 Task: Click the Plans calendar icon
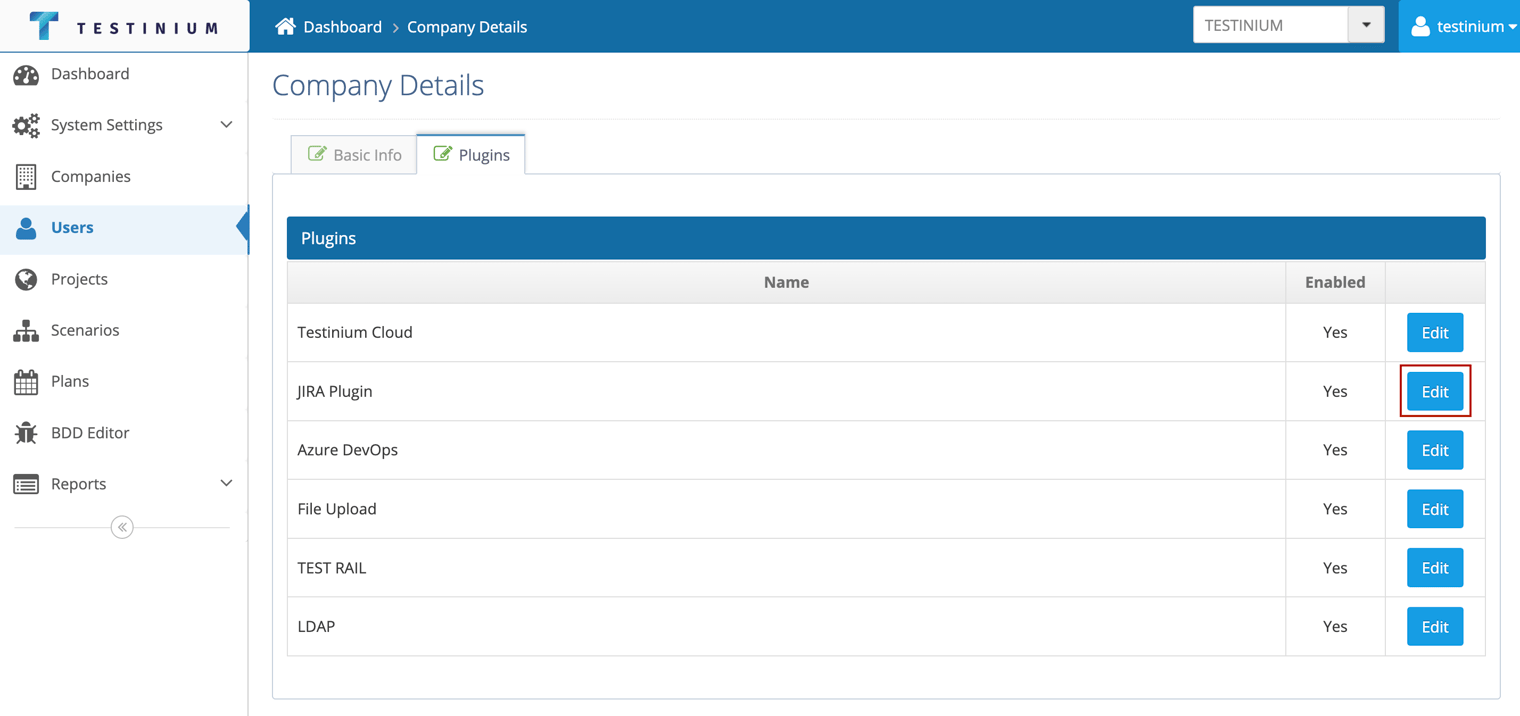(26, 381)
